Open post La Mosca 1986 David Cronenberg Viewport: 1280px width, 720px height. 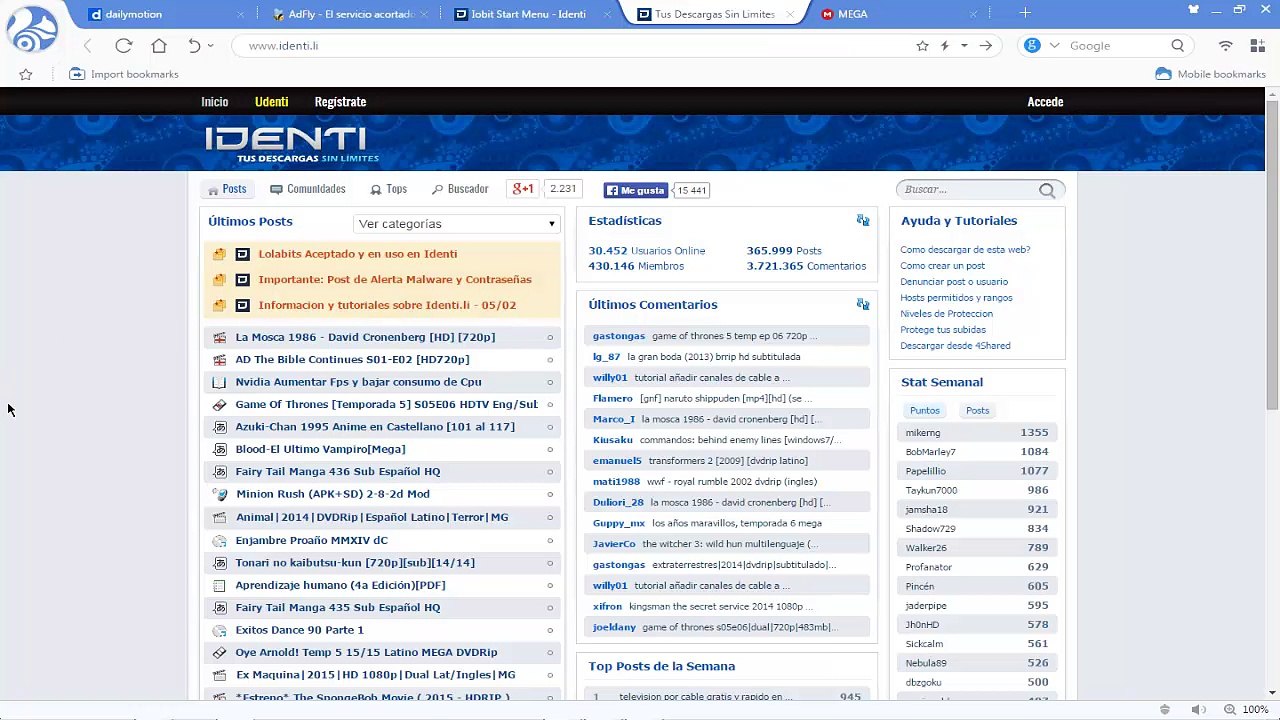point(365,337)
